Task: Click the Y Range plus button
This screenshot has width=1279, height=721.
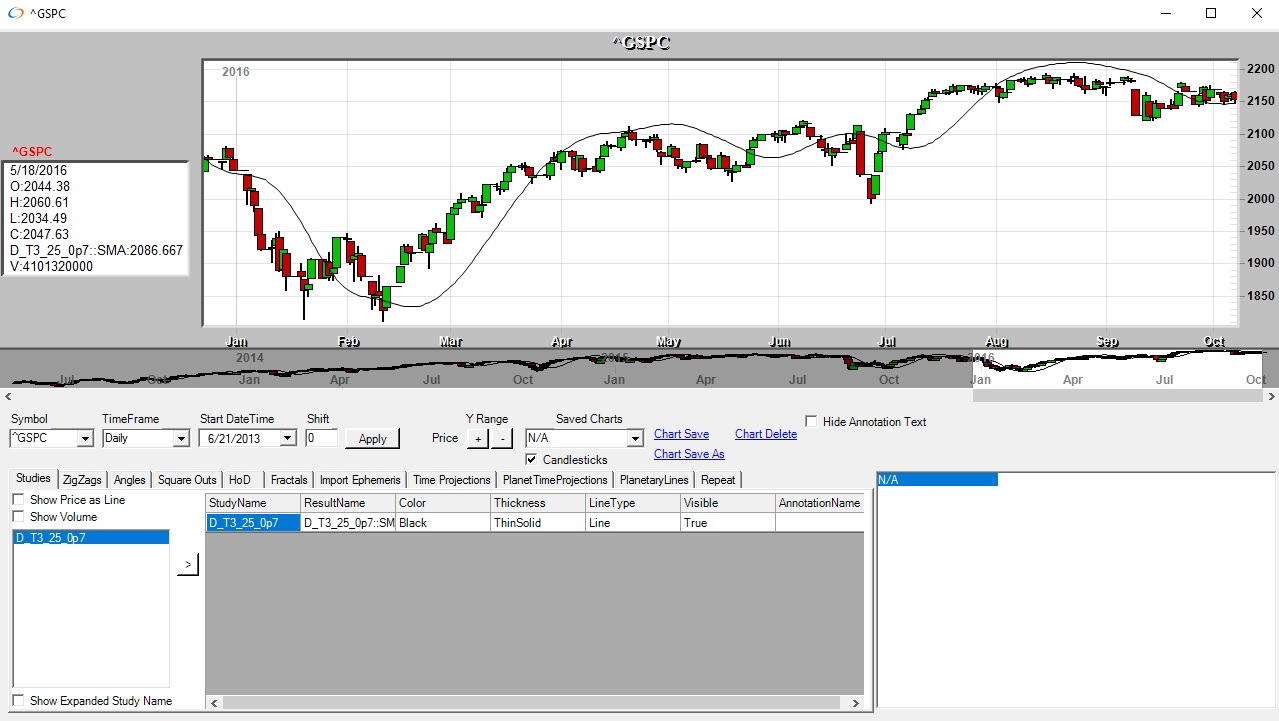Action: click(x=477, y=439)
